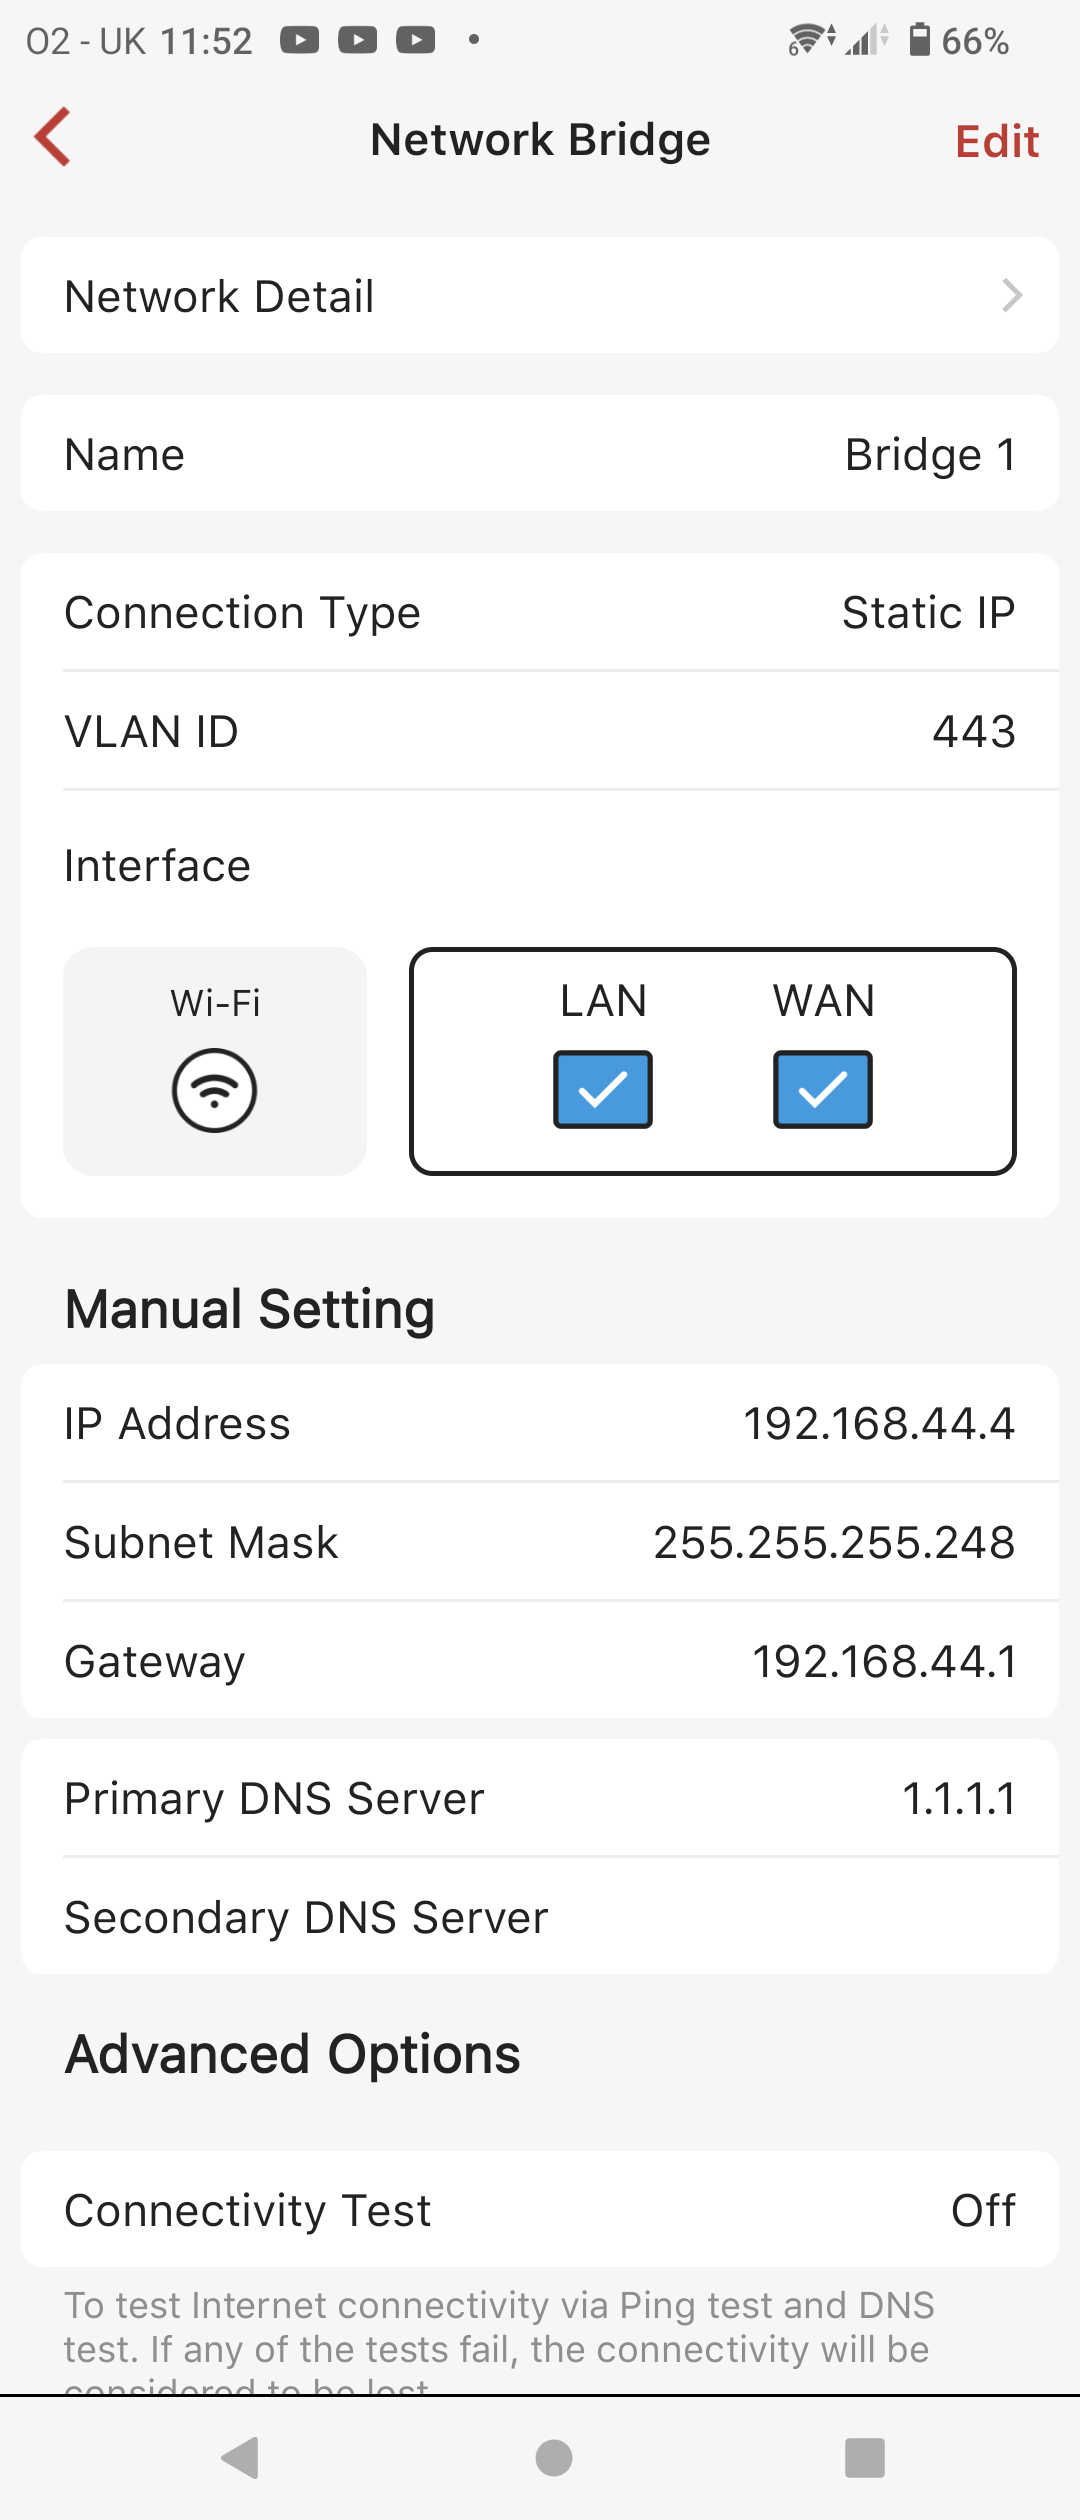Select the Primary DNS Server 1.1.1.1 row
Screen dimensions: 1080x2520
tap(540, 1798)
